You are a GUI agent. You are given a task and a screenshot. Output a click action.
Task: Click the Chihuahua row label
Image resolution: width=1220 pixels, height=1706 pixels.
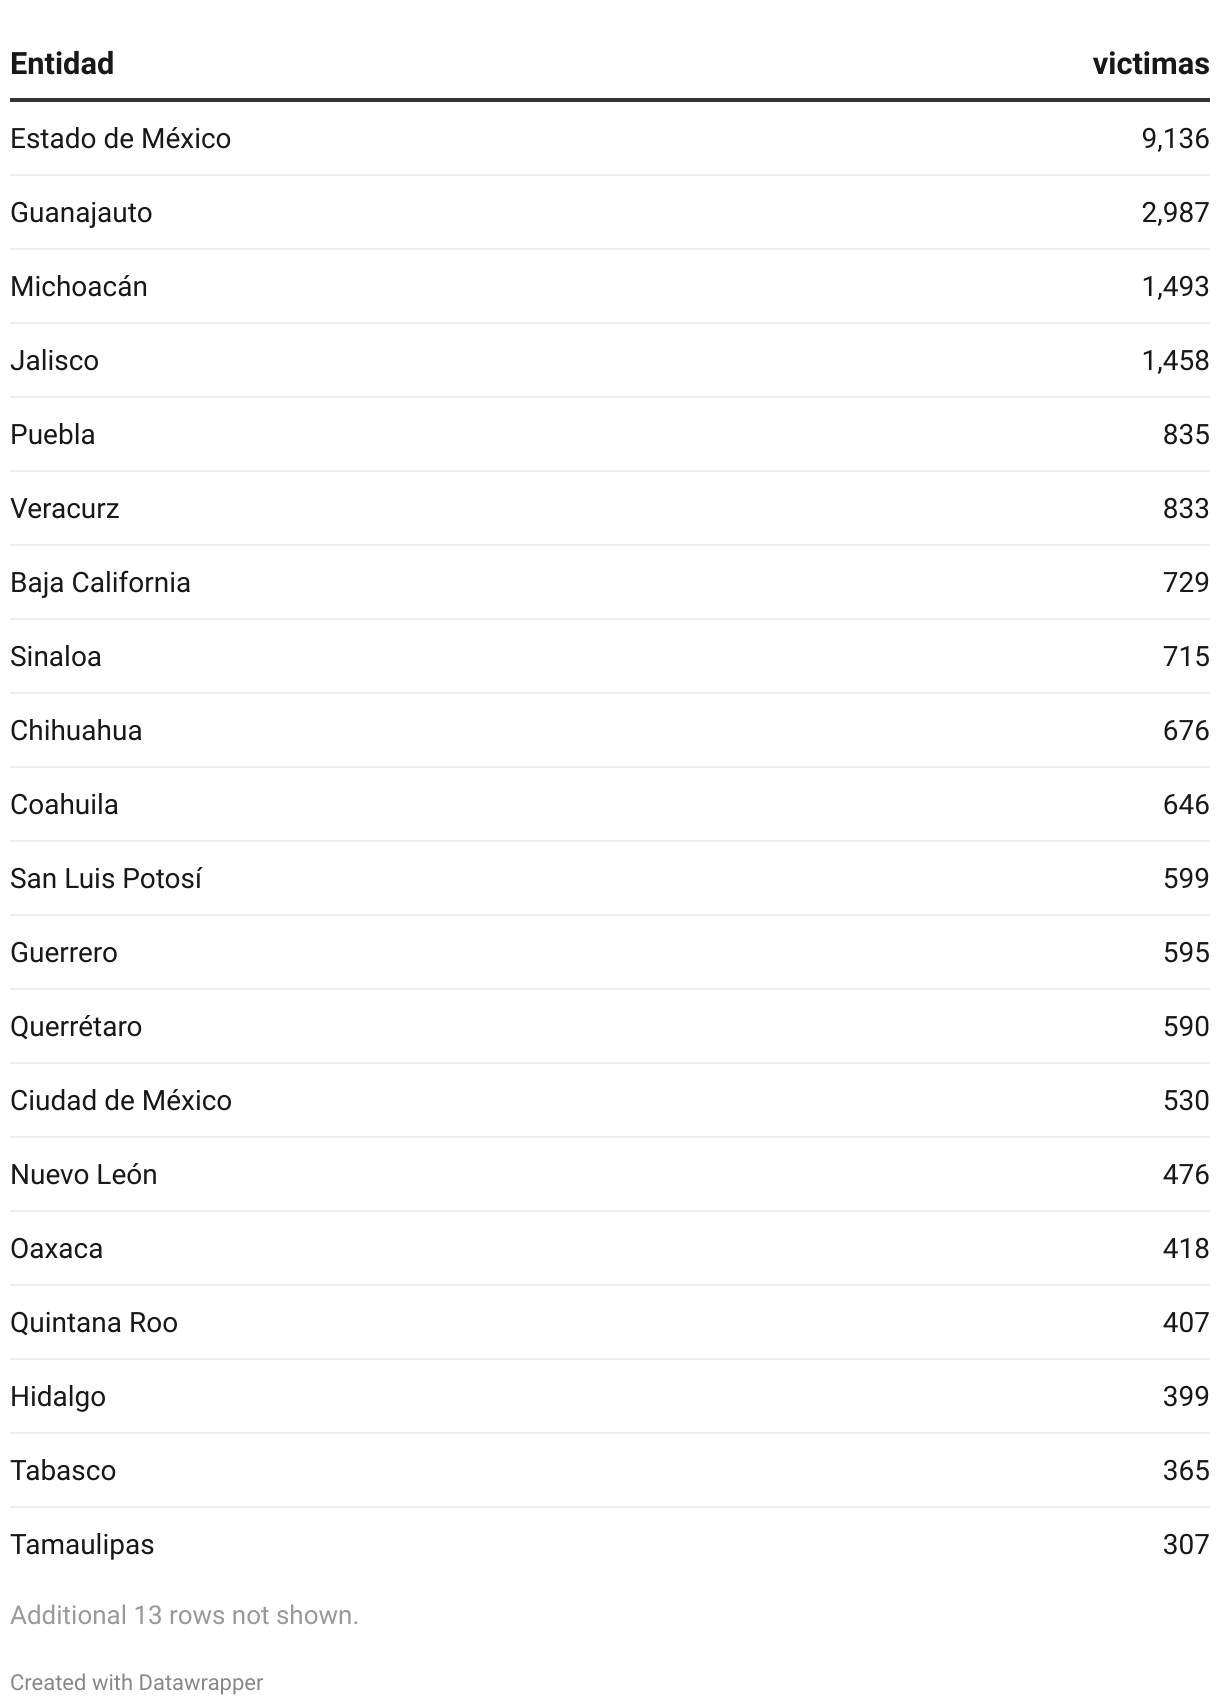pos(76,730)
